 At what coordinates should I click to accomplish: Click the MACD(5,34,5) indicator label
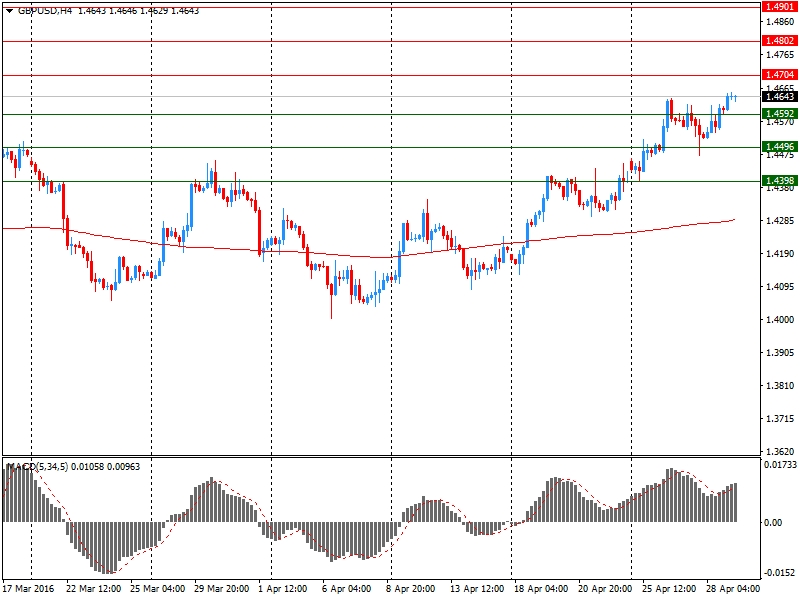[x=37, y=467]
